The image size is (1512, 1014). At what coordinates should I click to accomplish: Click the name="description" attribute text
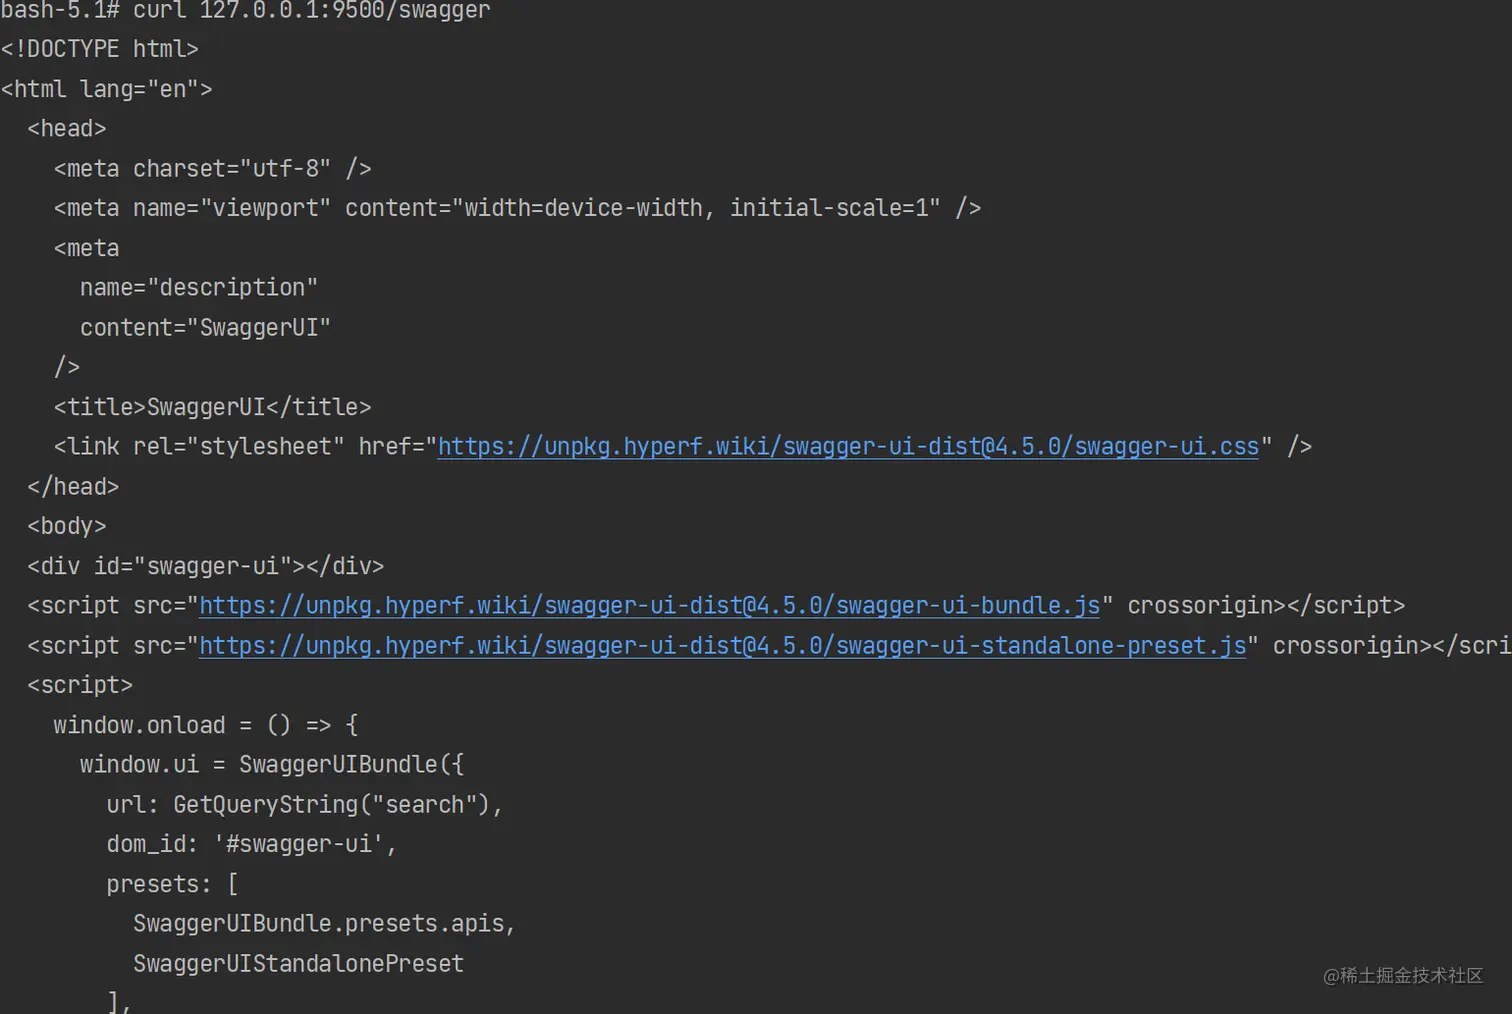199,288
